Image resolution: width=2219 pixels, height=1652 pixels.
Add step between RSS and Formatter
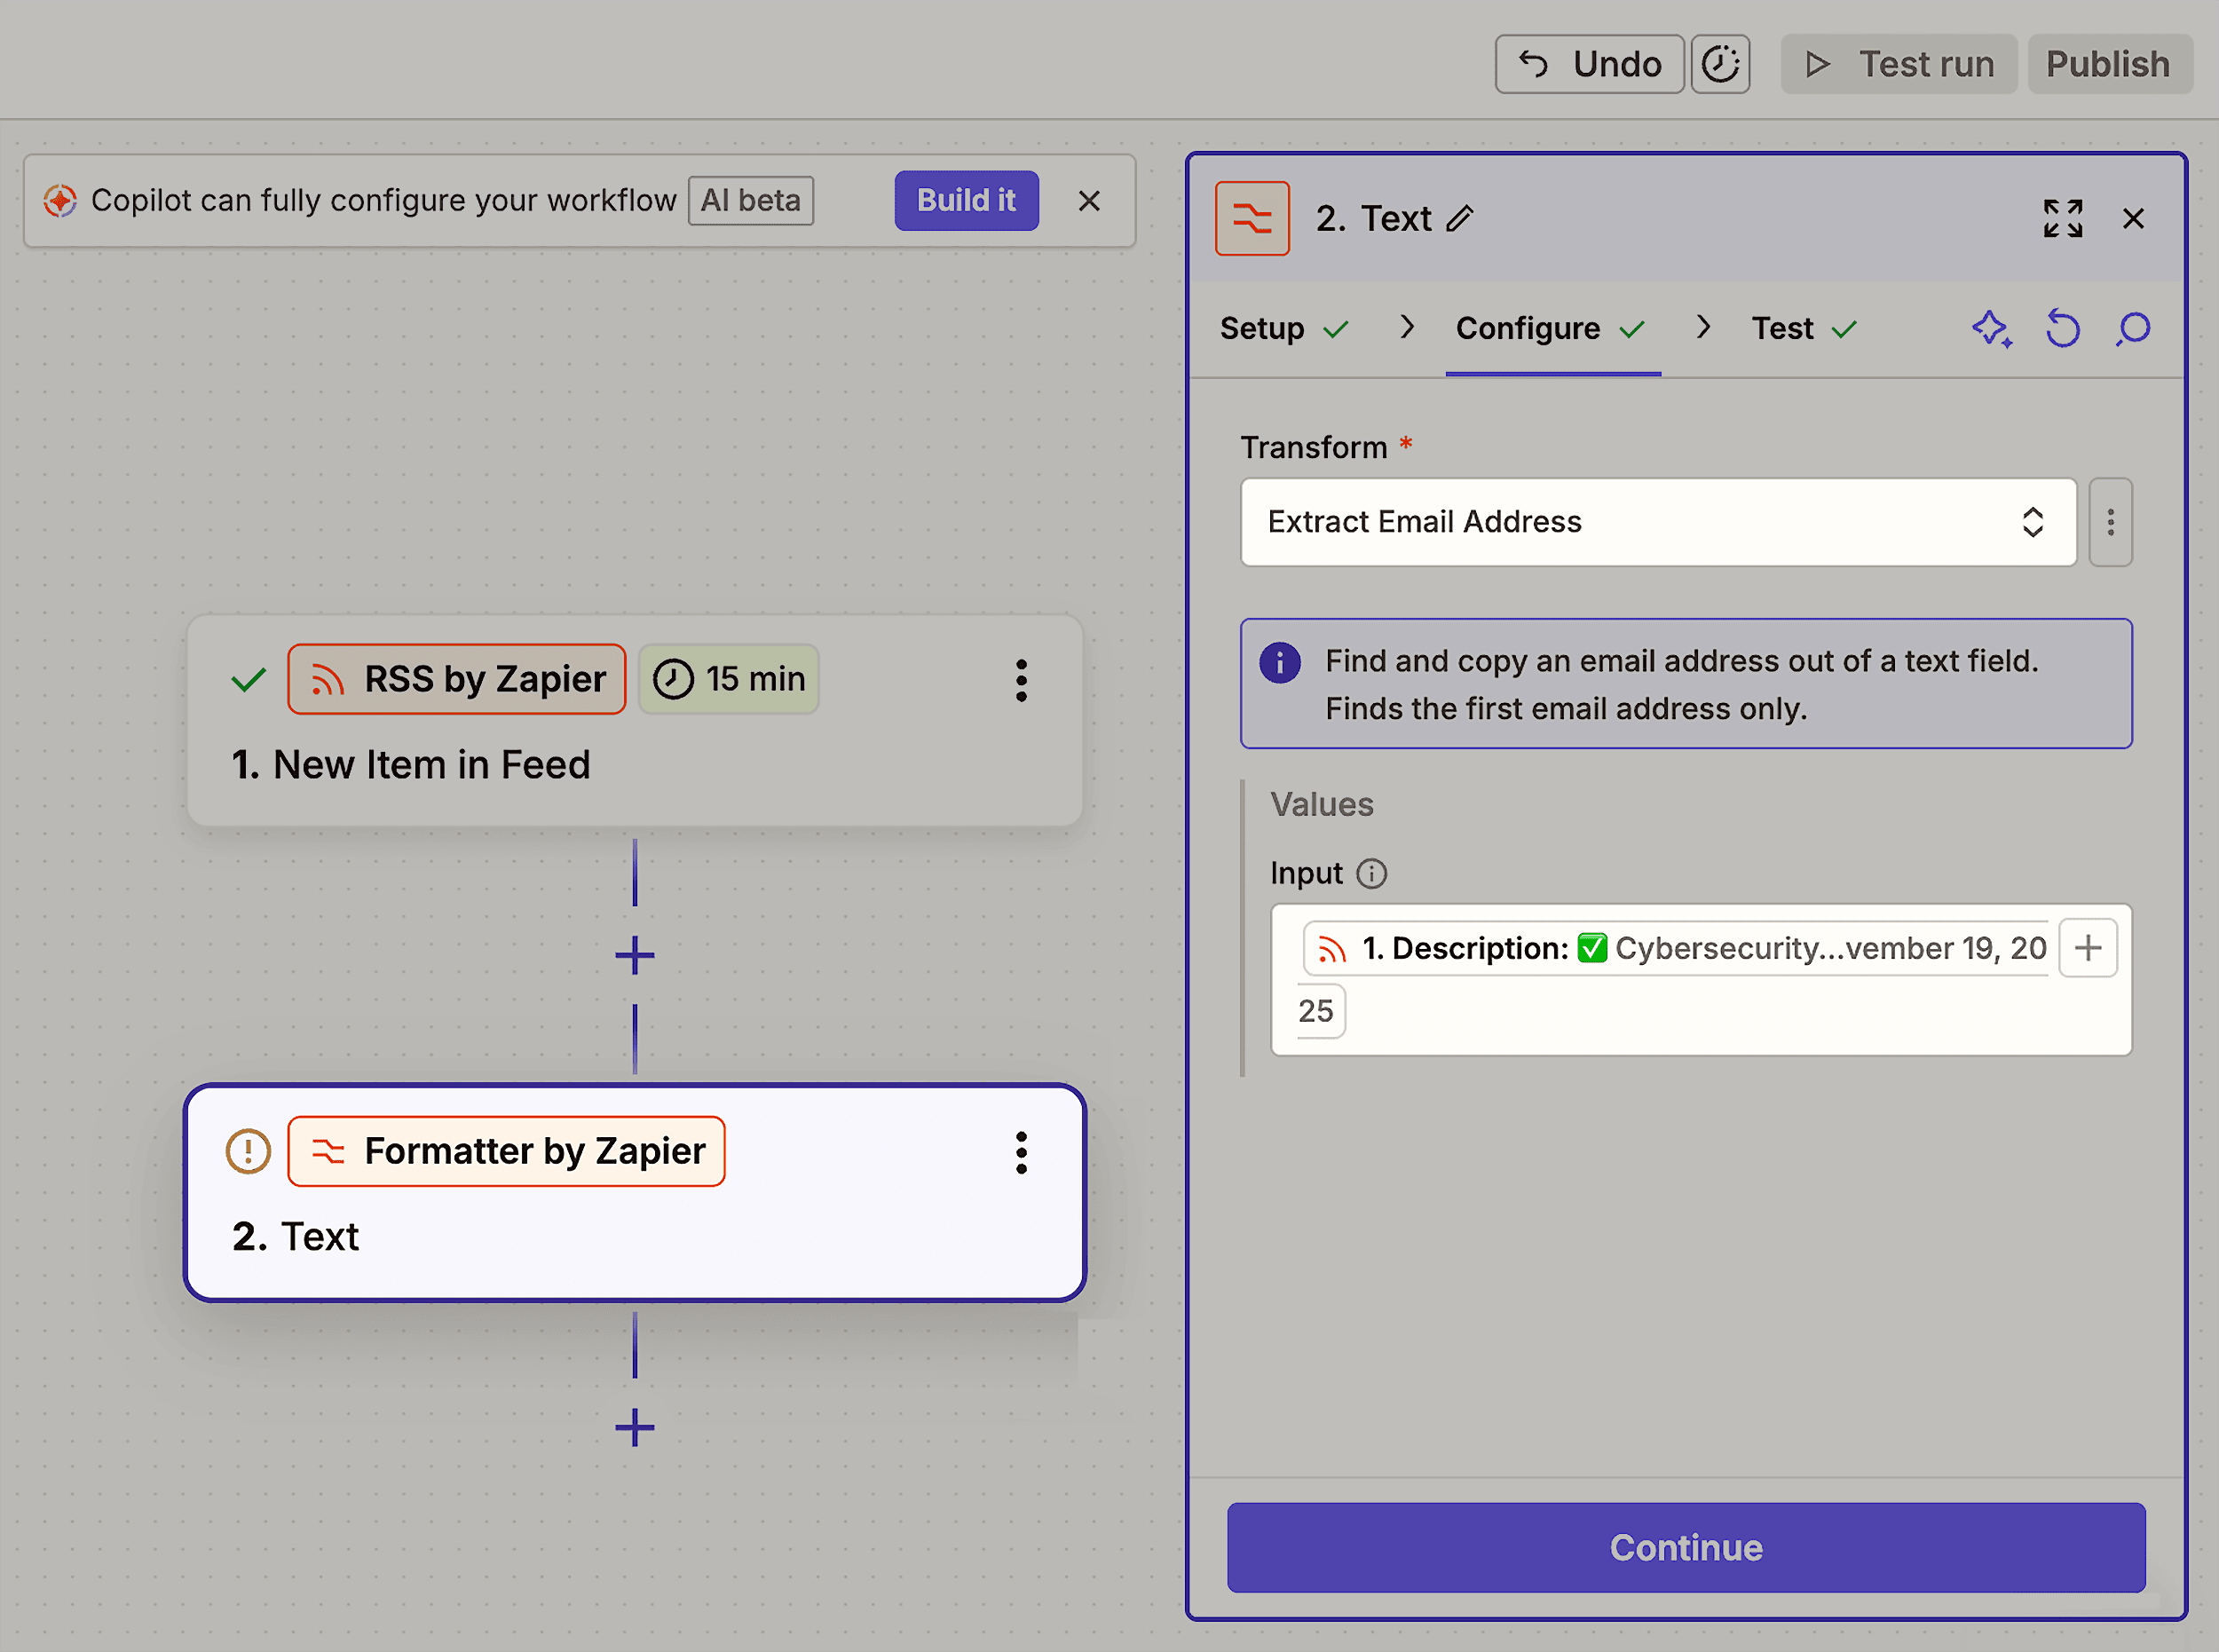coord(634,955)
